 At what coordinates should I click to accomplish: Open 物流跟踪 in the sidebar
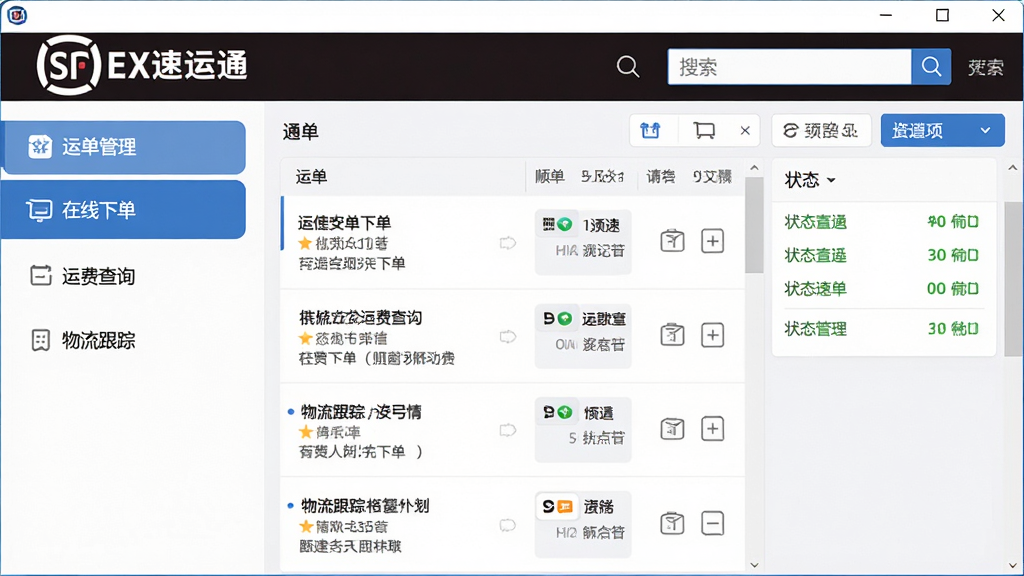[98, 340]
